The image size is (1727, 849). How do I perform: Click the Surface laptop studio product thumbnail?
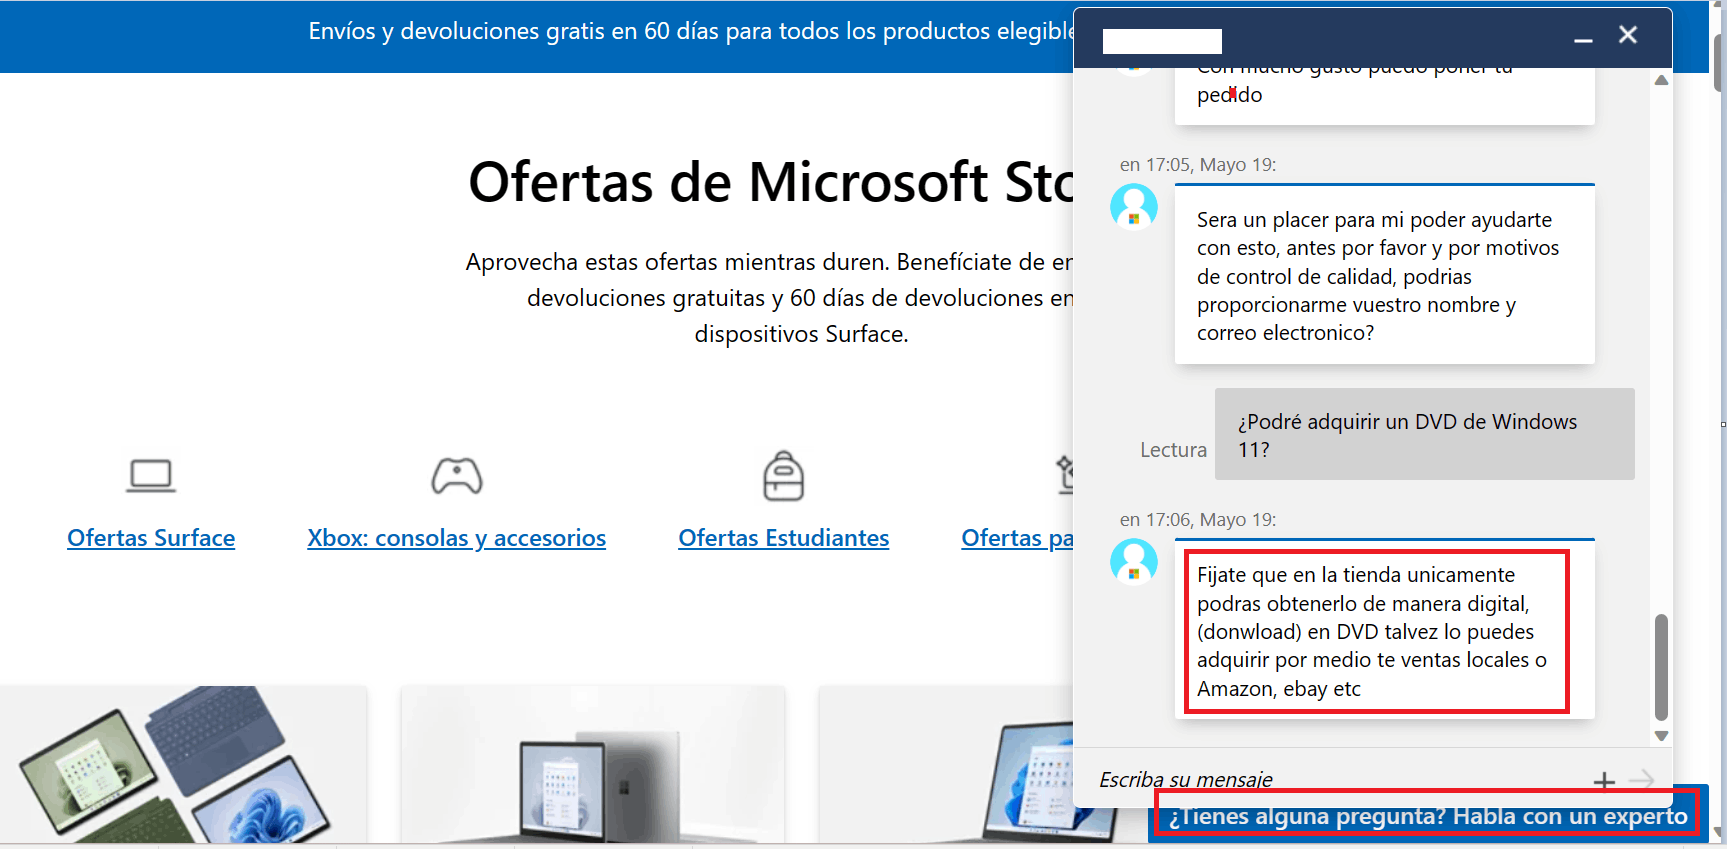(x=593, y=765)
